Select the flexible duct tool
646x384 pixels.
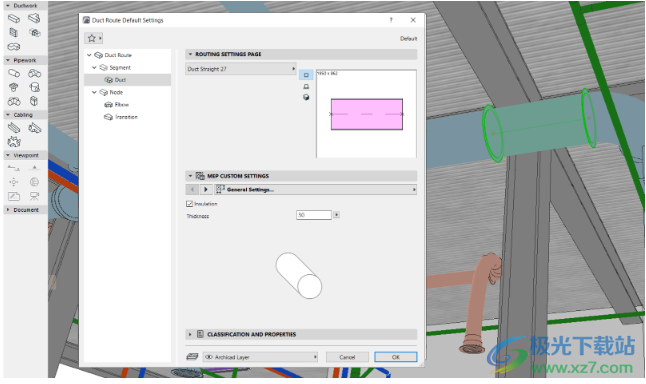click(14, 47)
